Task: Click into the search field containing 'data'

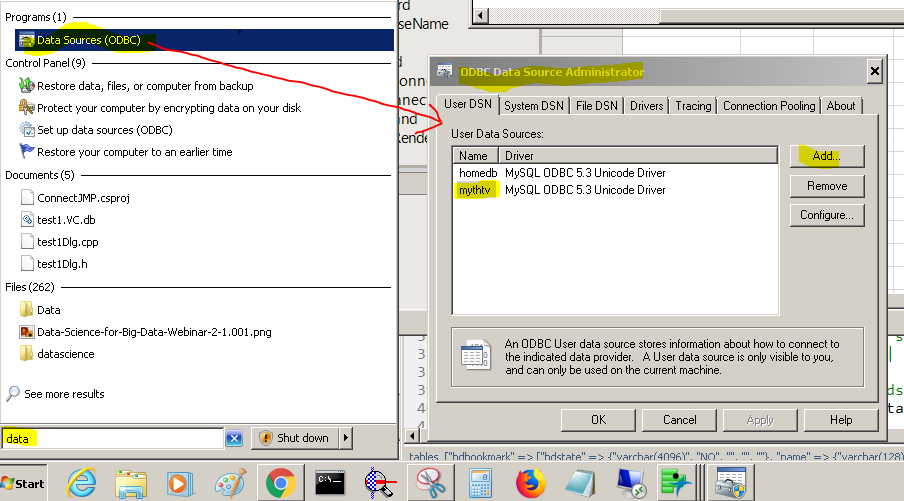Action: click(x=112, y=439)
